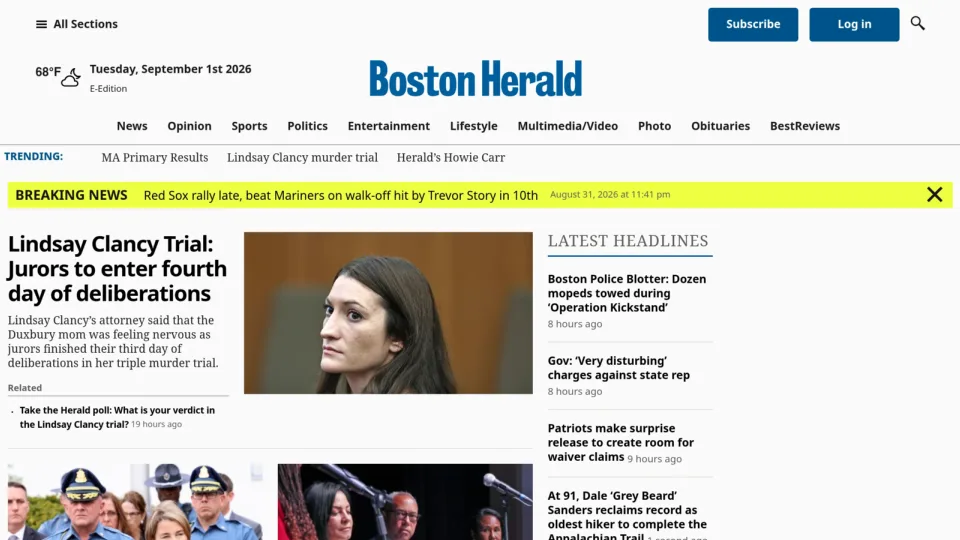Click the police officers photo thumbnail
The image size is (960, 540).
pos(135,502)
